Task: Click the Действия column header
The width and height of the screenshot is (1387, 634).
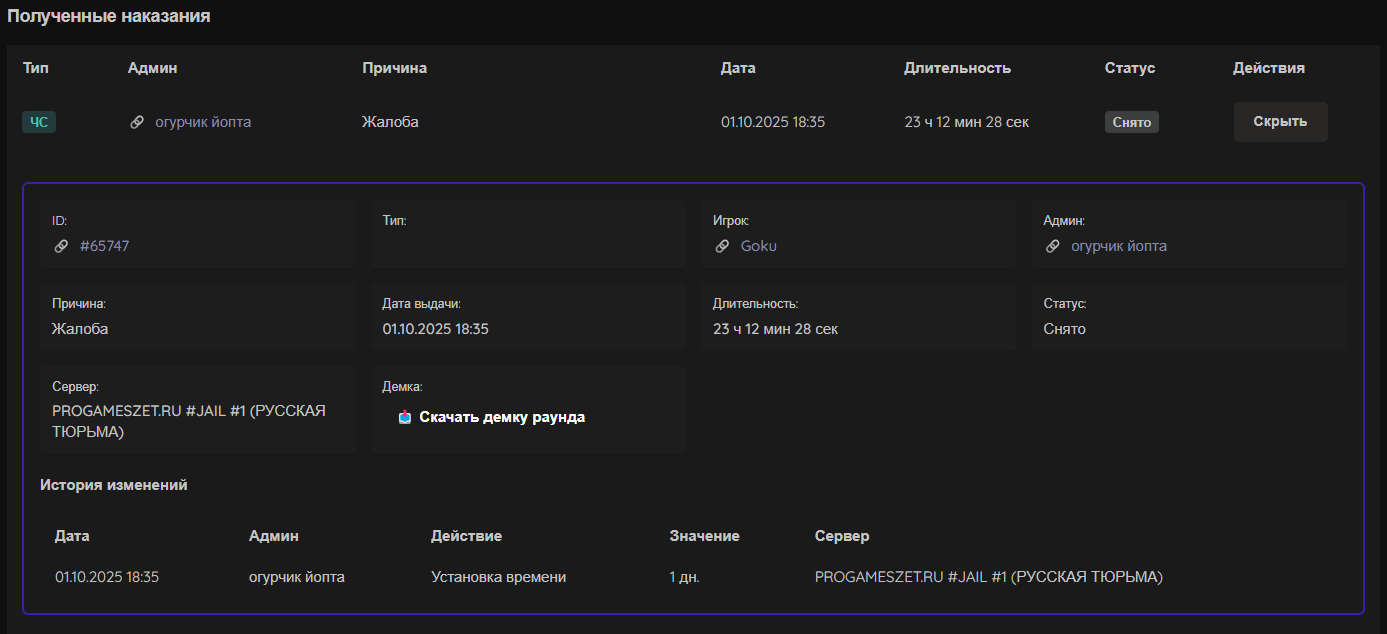Action: click(x=1268, y=68)
